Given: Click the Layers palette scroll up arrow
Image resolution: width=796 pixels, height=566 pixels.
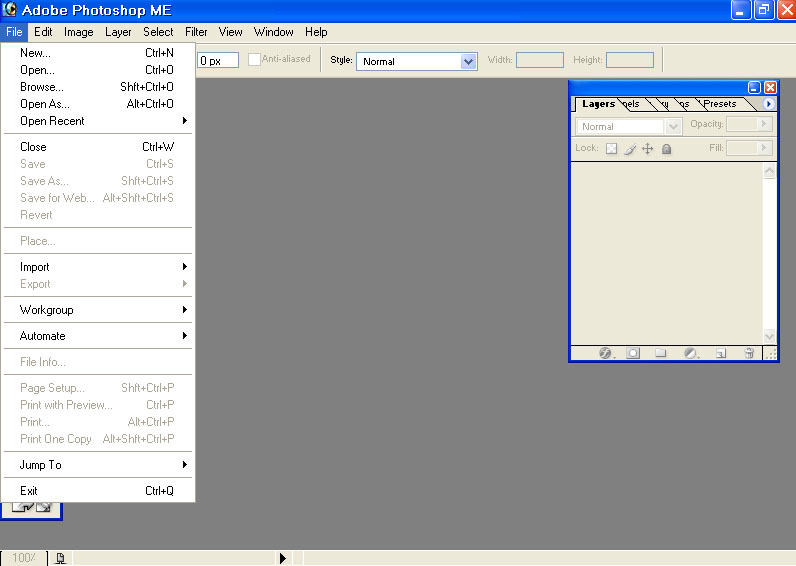Looking at the screenshot, I should (x=769, y=171).
